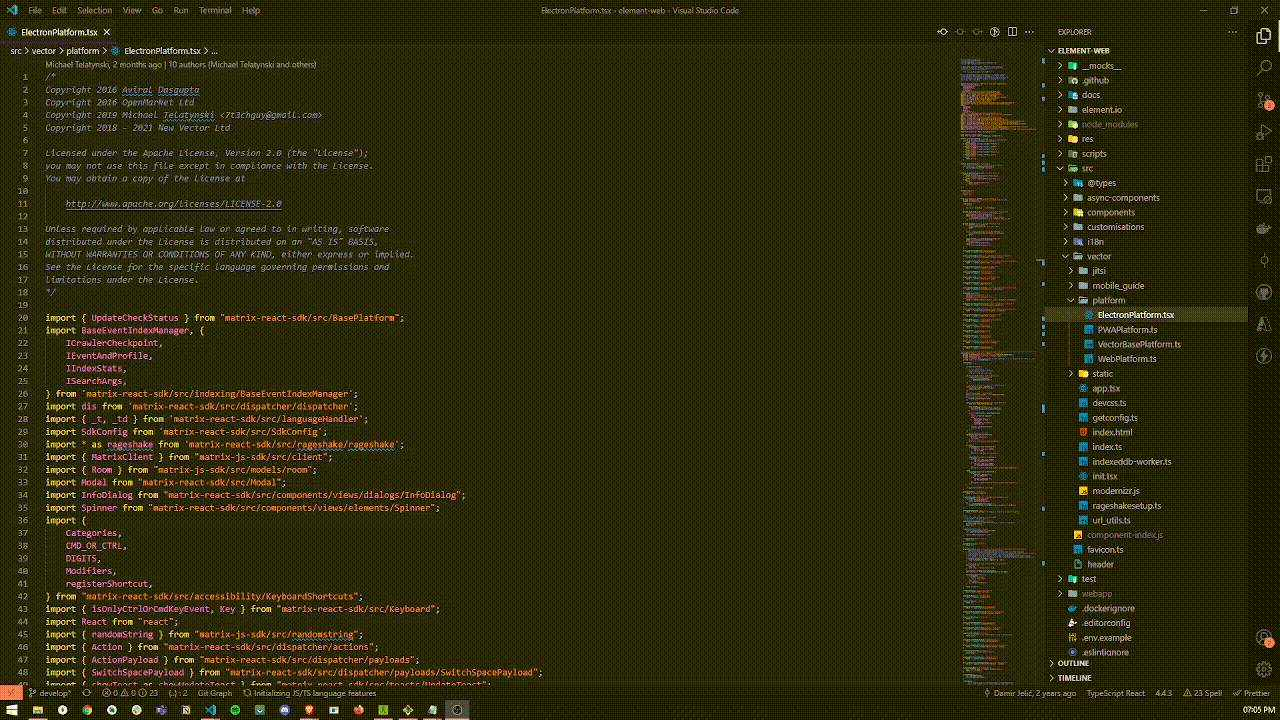The width and height of the screenshot is (1280, 720).
Task: Open the Apache license URL link in code
Action: click(x=173, y=204)
